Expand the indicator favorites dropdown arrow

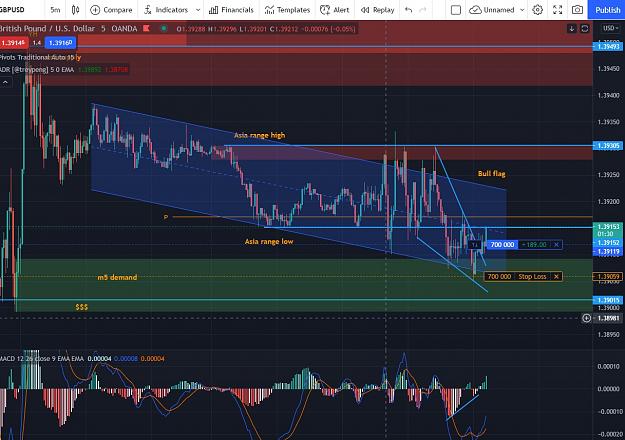(x=198, y=10)
